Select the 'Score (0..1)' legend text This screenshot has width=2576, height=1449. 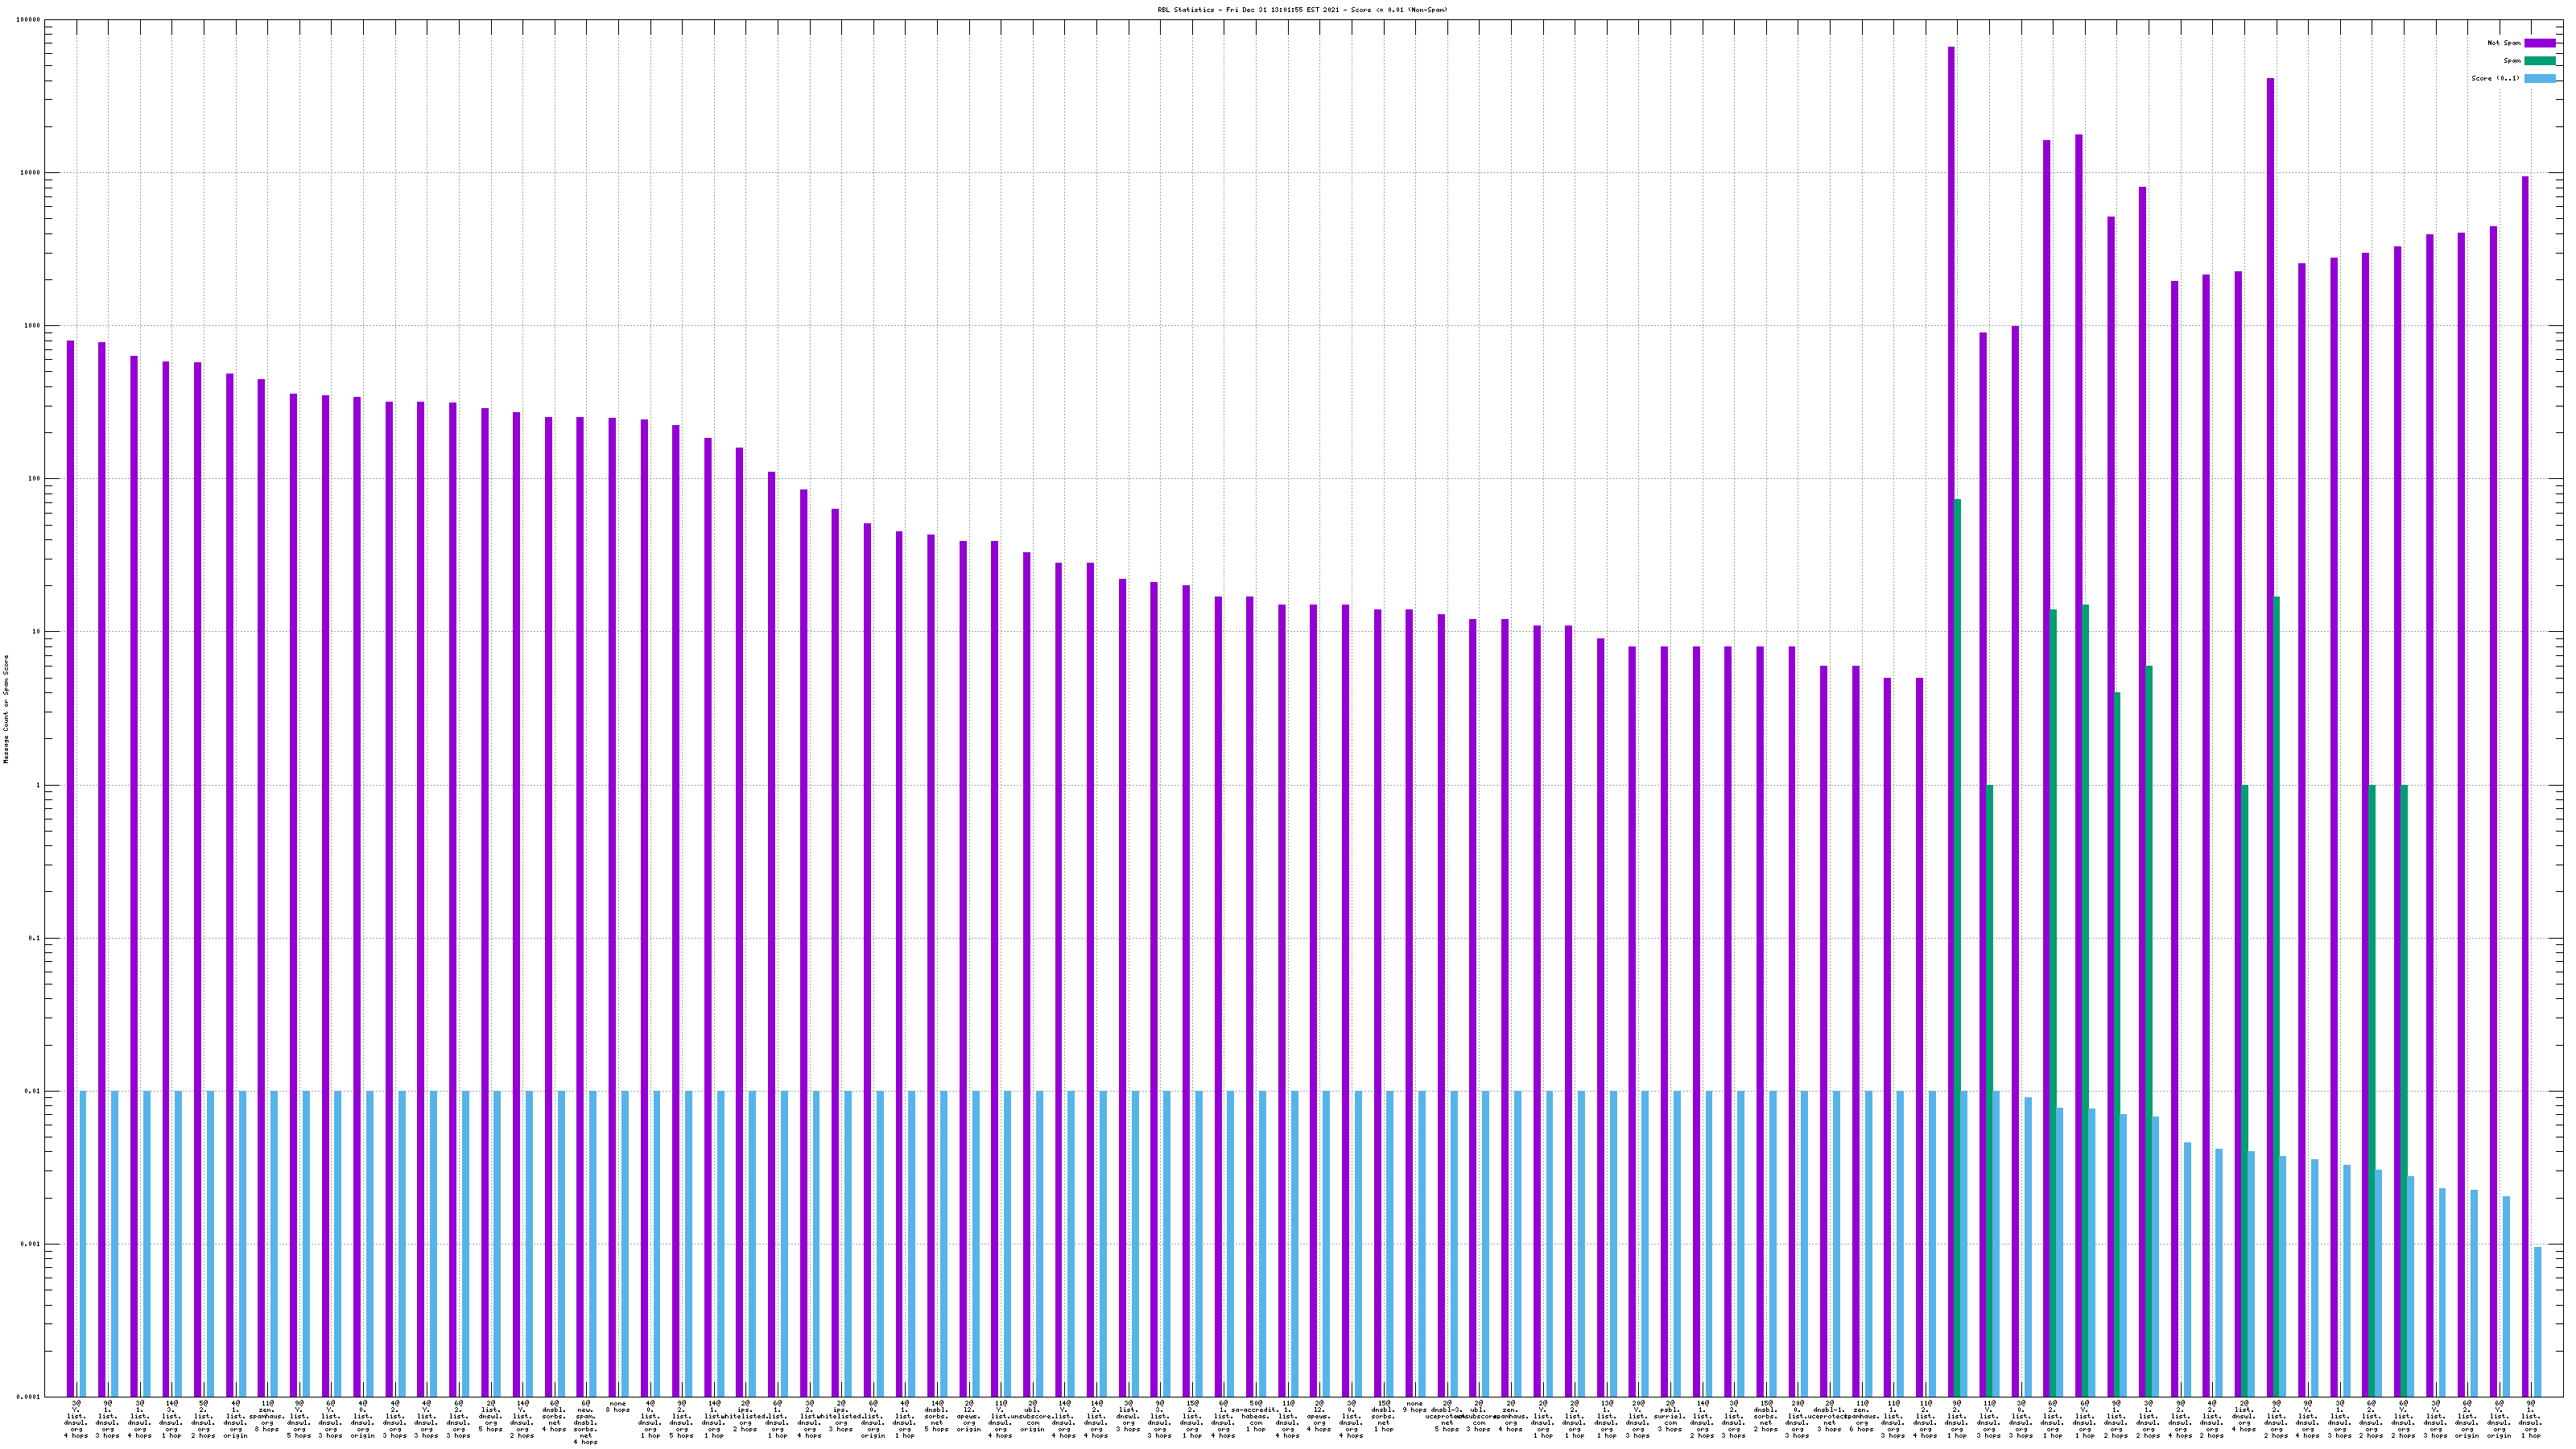tap(2495, 78)
